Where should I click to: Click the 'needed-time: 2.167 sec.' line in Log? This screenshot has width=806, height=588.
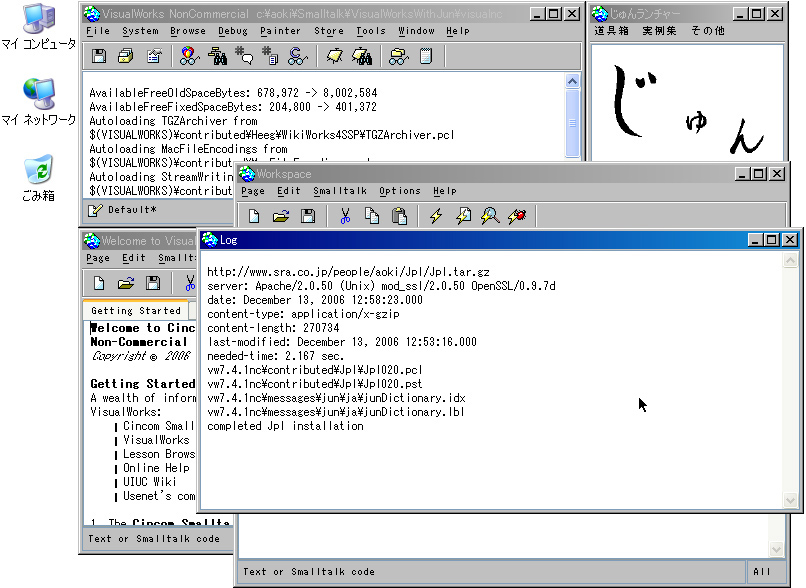(x=276, y=356)
